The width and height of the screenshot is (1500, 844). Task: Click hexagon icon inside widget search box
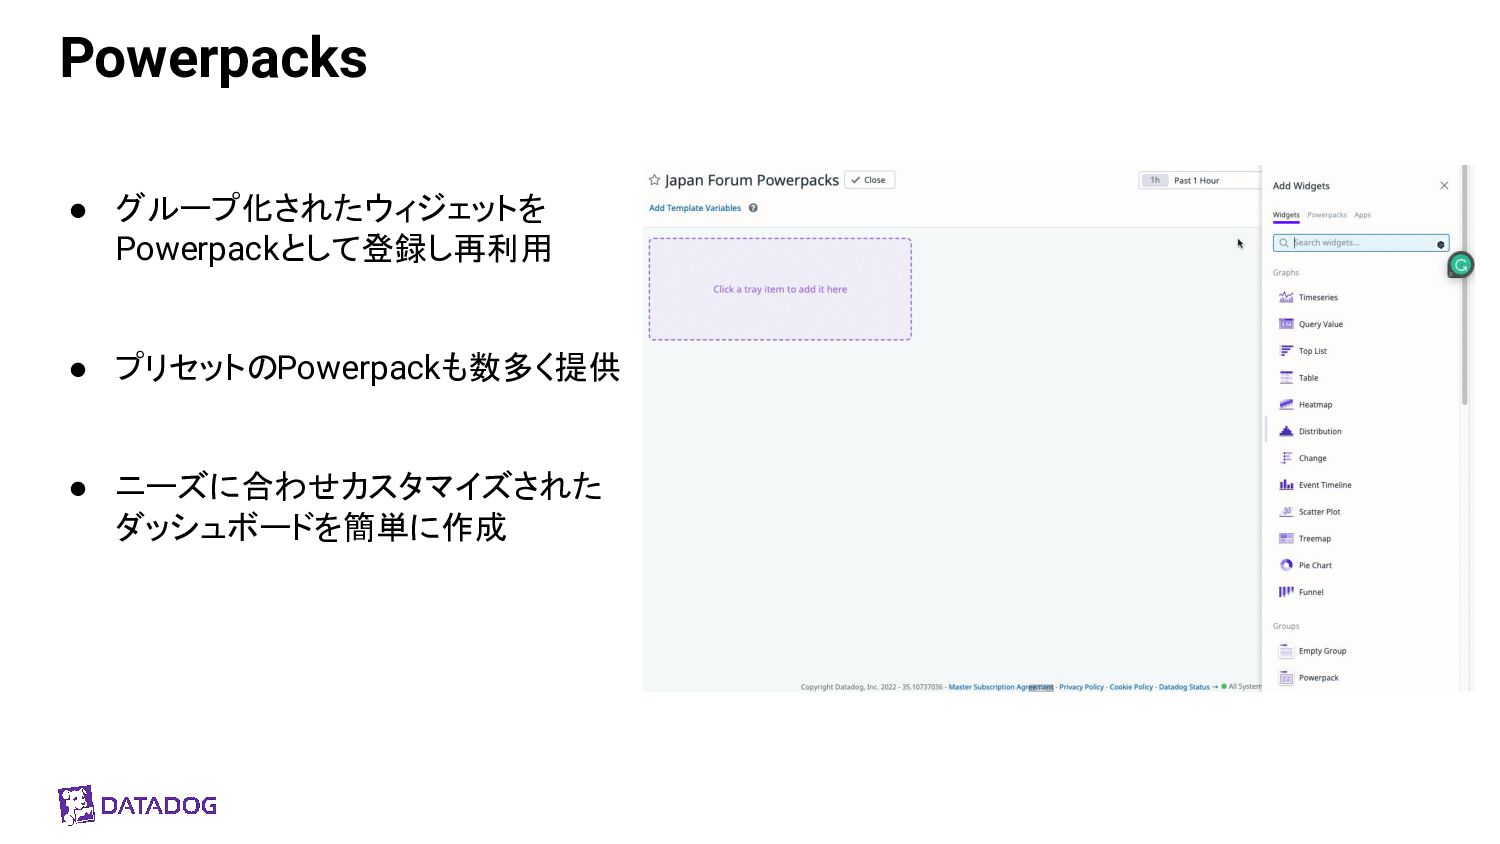click(x=1440, y=244)
